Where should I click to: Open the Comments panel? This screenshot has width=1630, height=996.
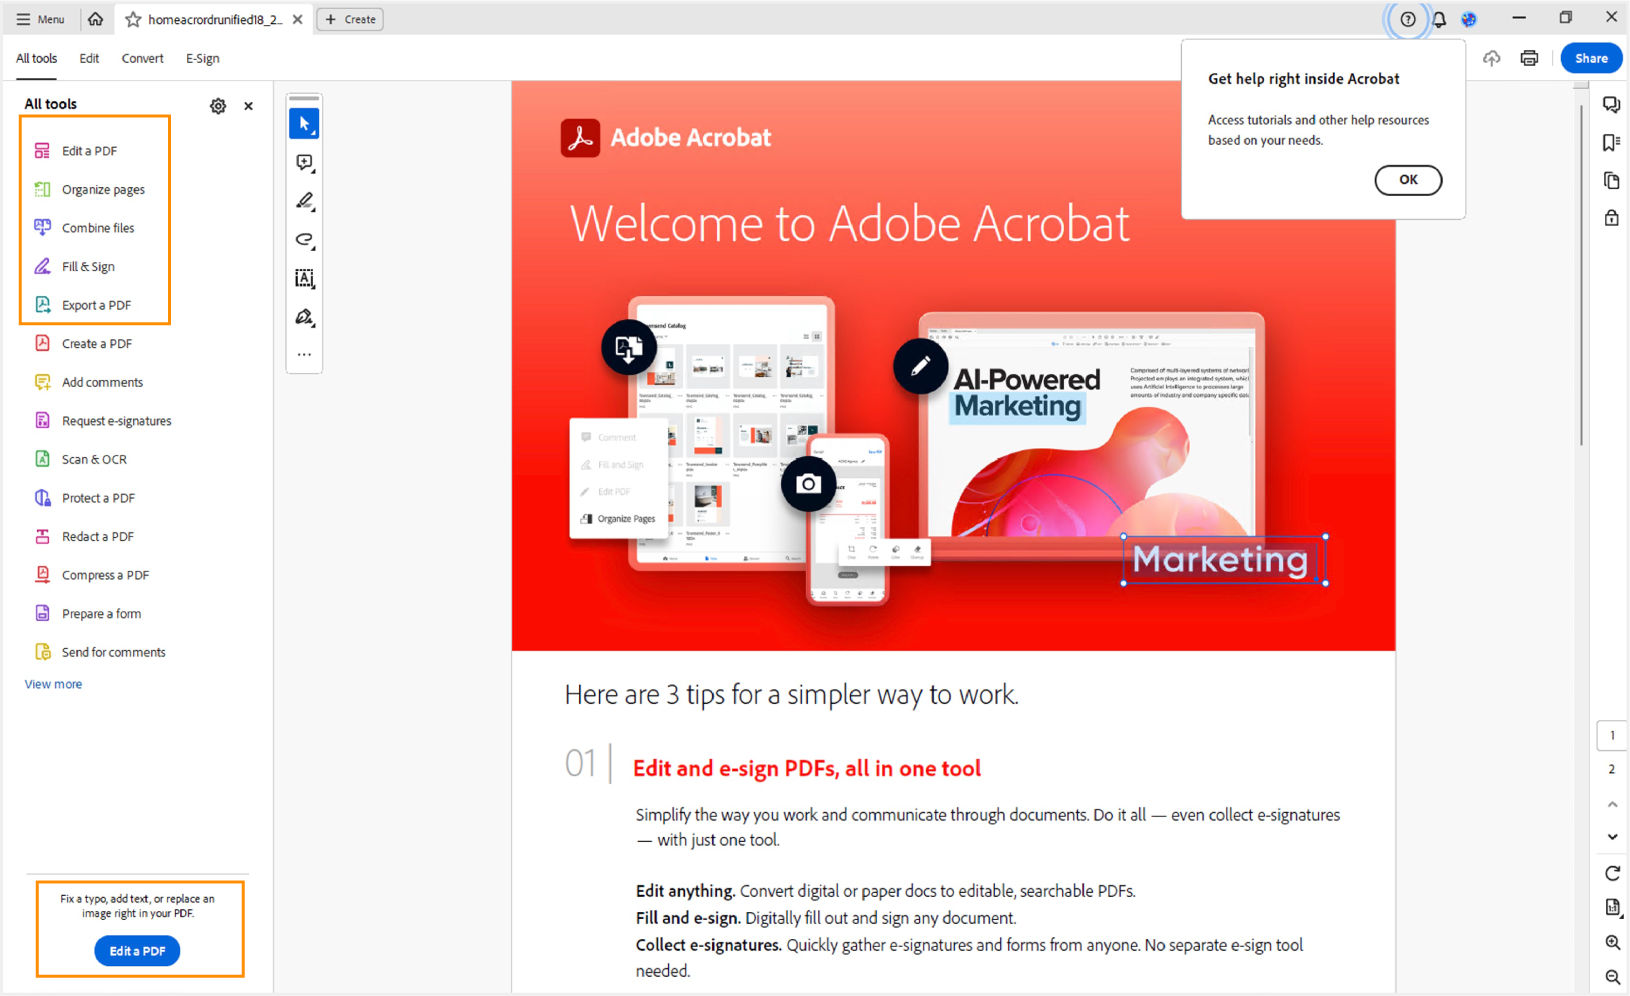[1611, 104]
